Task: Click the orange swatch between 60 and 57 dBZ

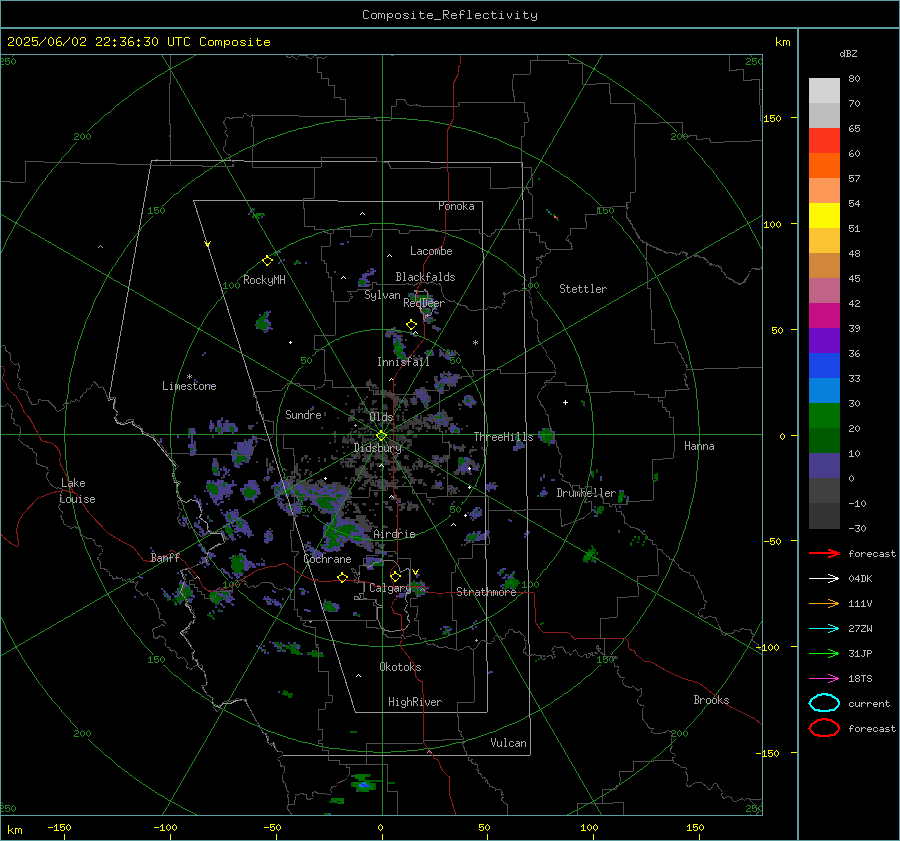Action: [824, 166]
